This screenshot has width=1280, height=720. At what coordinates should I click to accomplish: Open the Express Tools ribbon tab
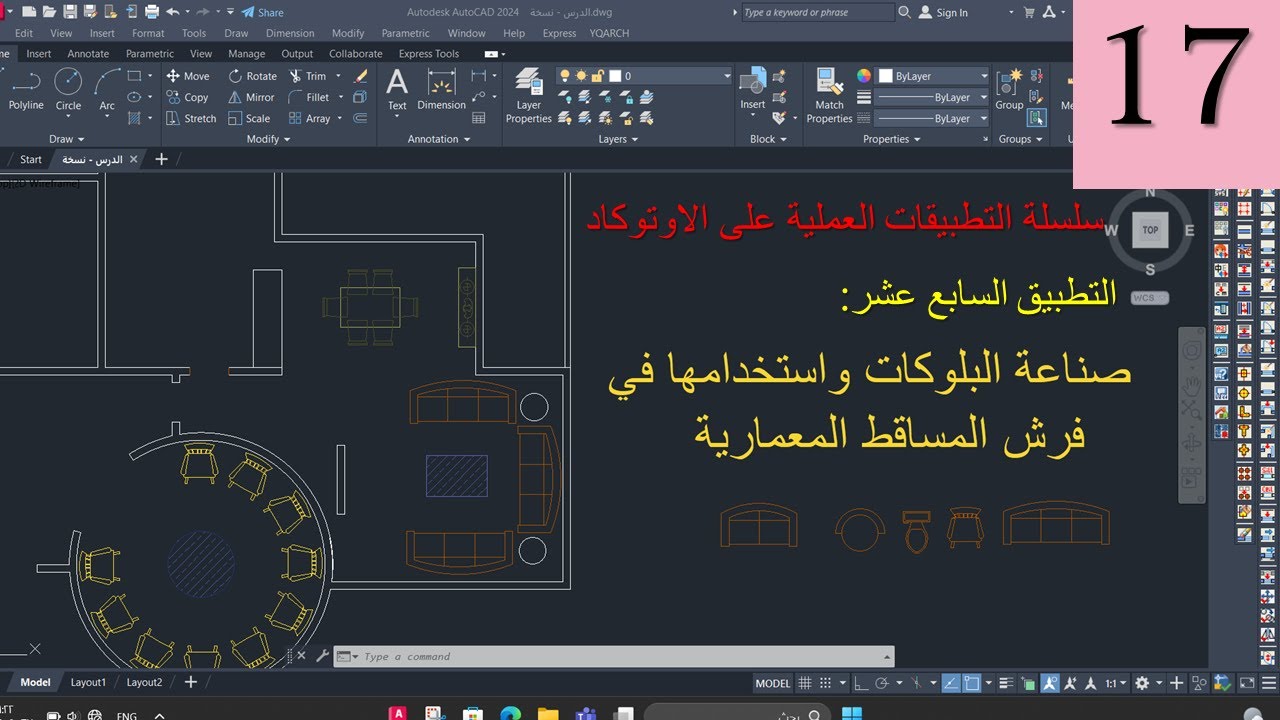429,54
